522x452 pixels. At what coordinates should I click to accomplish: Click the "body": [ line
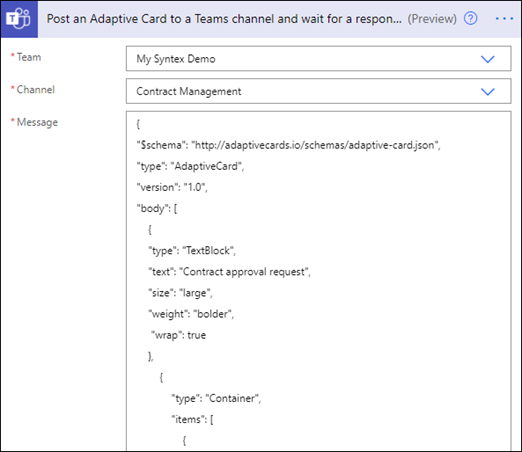[x=157, y=209]
